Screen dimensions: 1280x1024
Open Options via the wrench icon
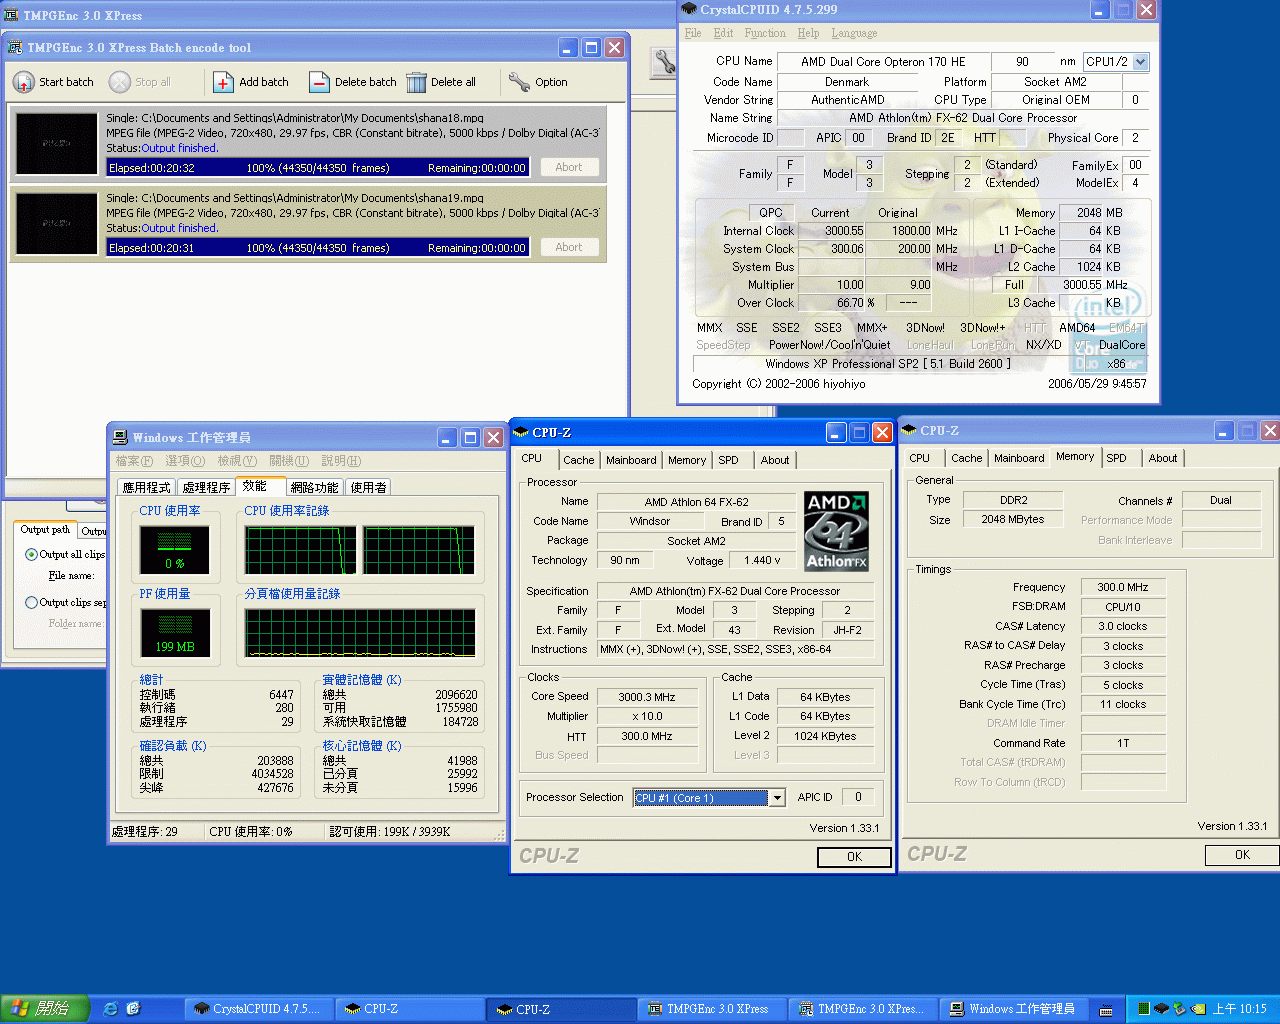tap(520, 82)
